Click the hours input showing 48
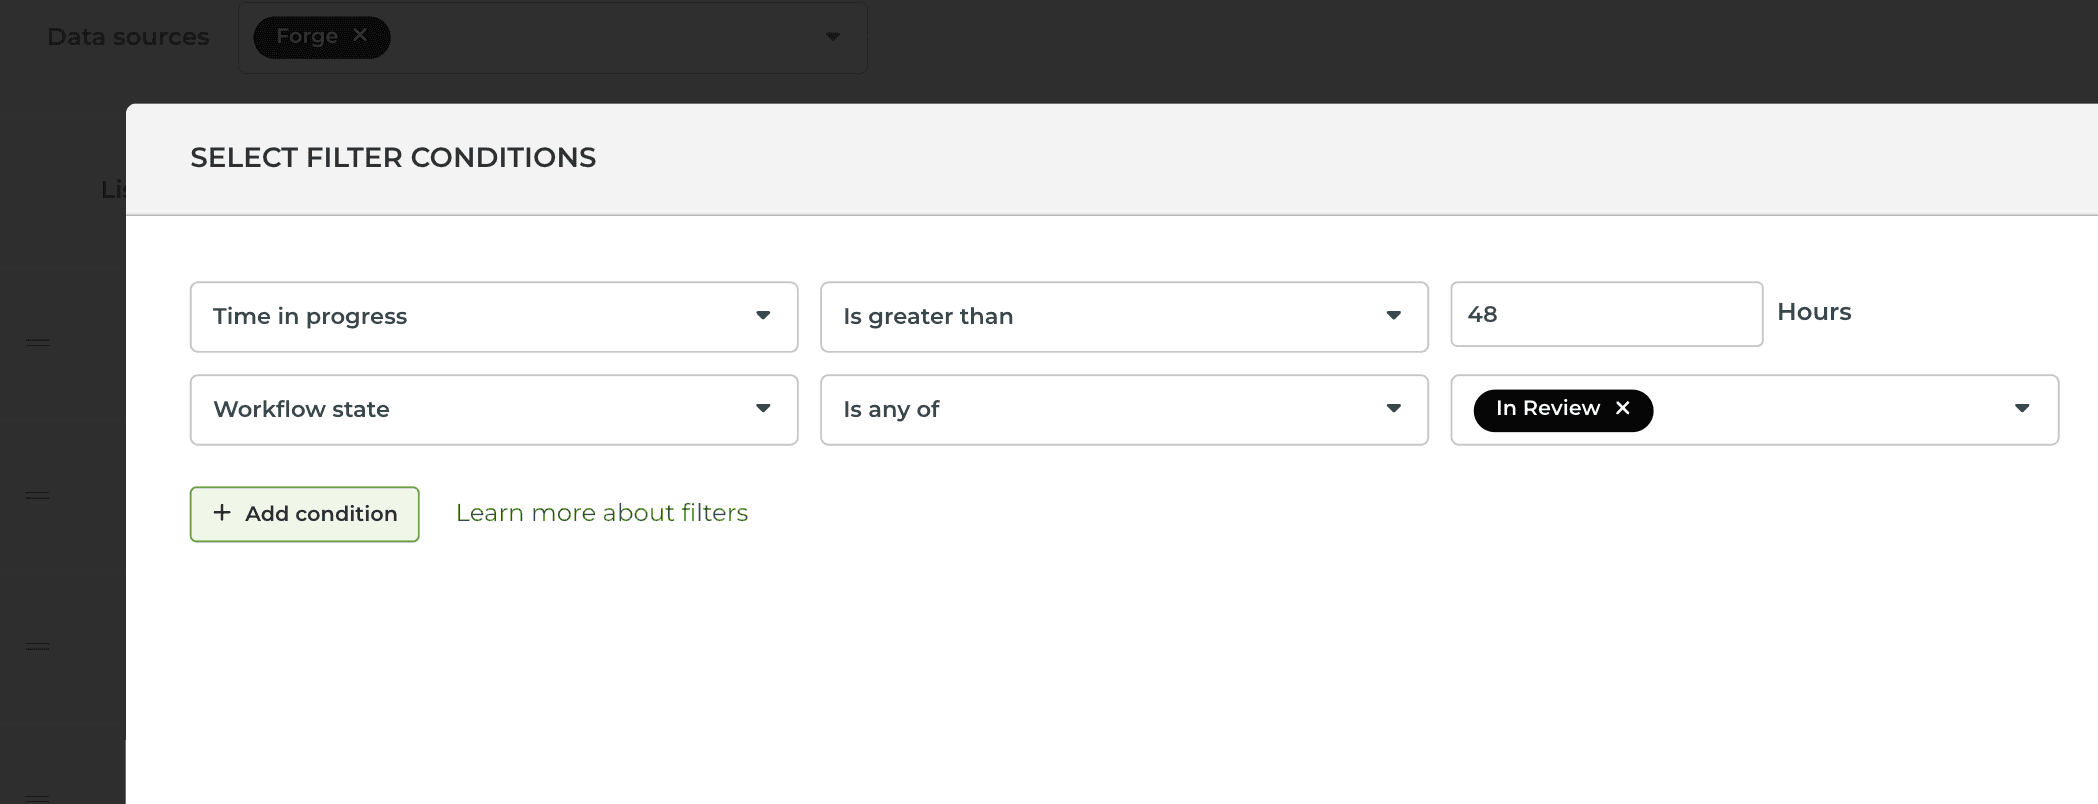 click(x=1605, y=315)
